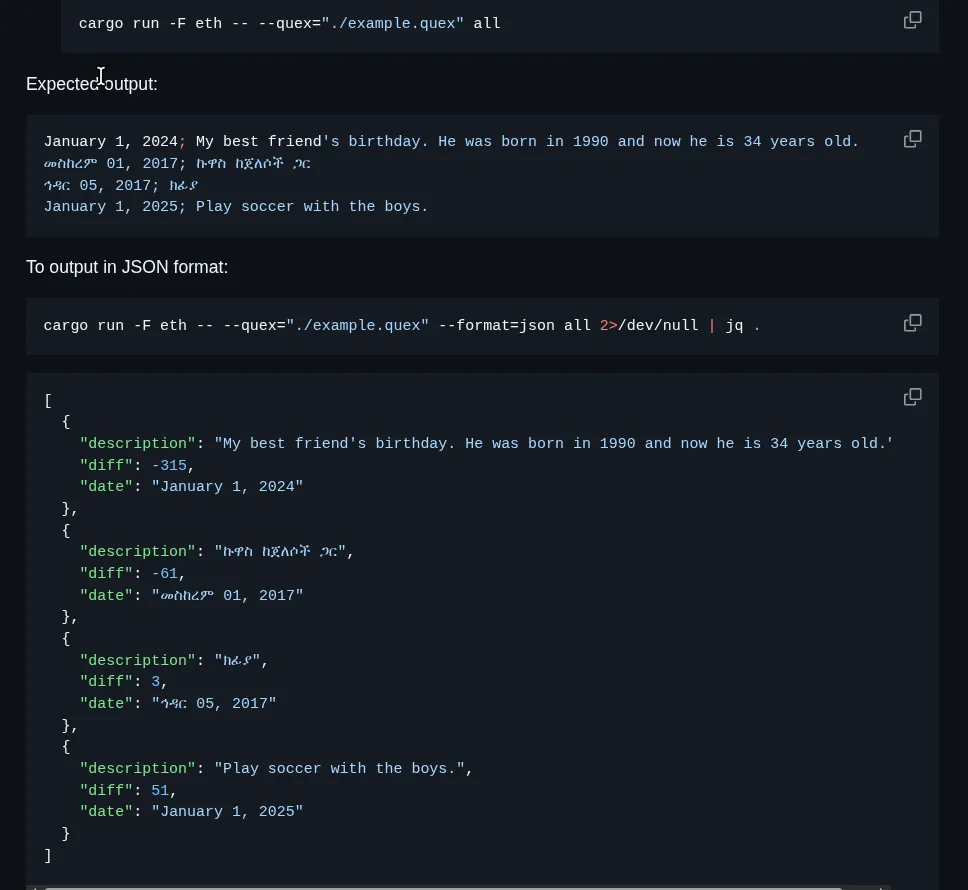Click the 'To output in JSON format:' text

[x=127, y=267]
